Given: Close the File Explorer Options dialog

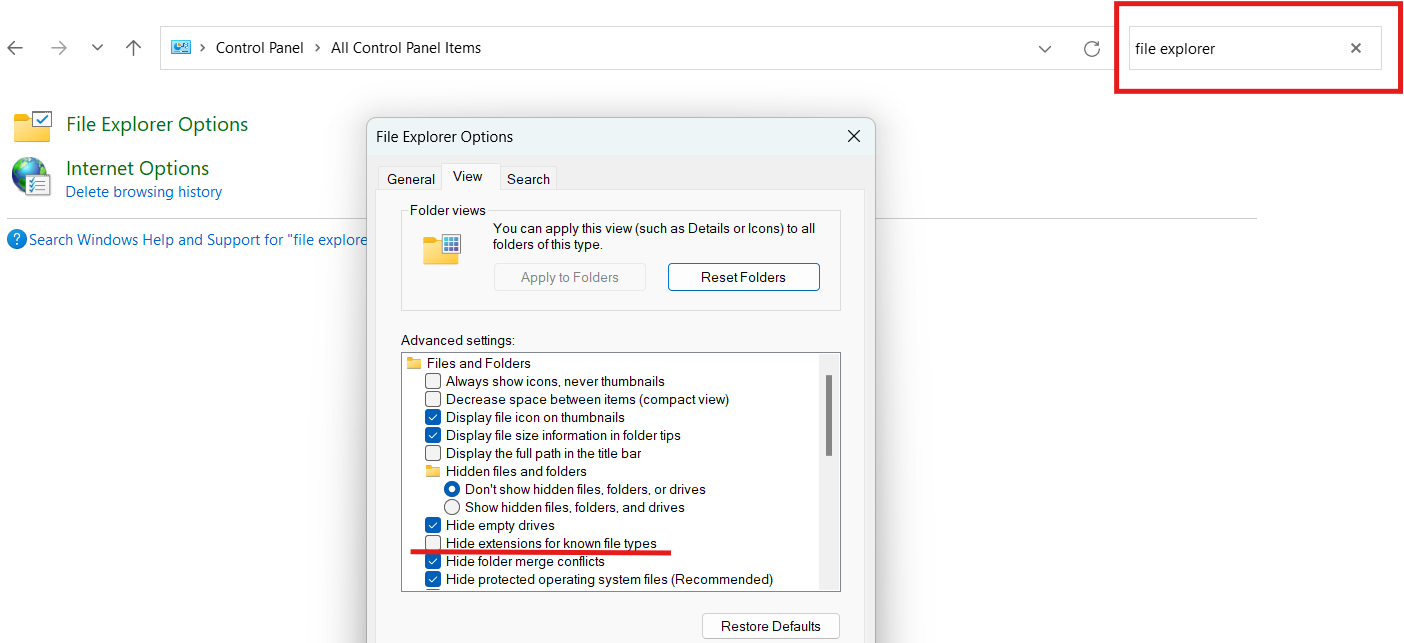Looking at the screenshot, I should pos(854,136).
